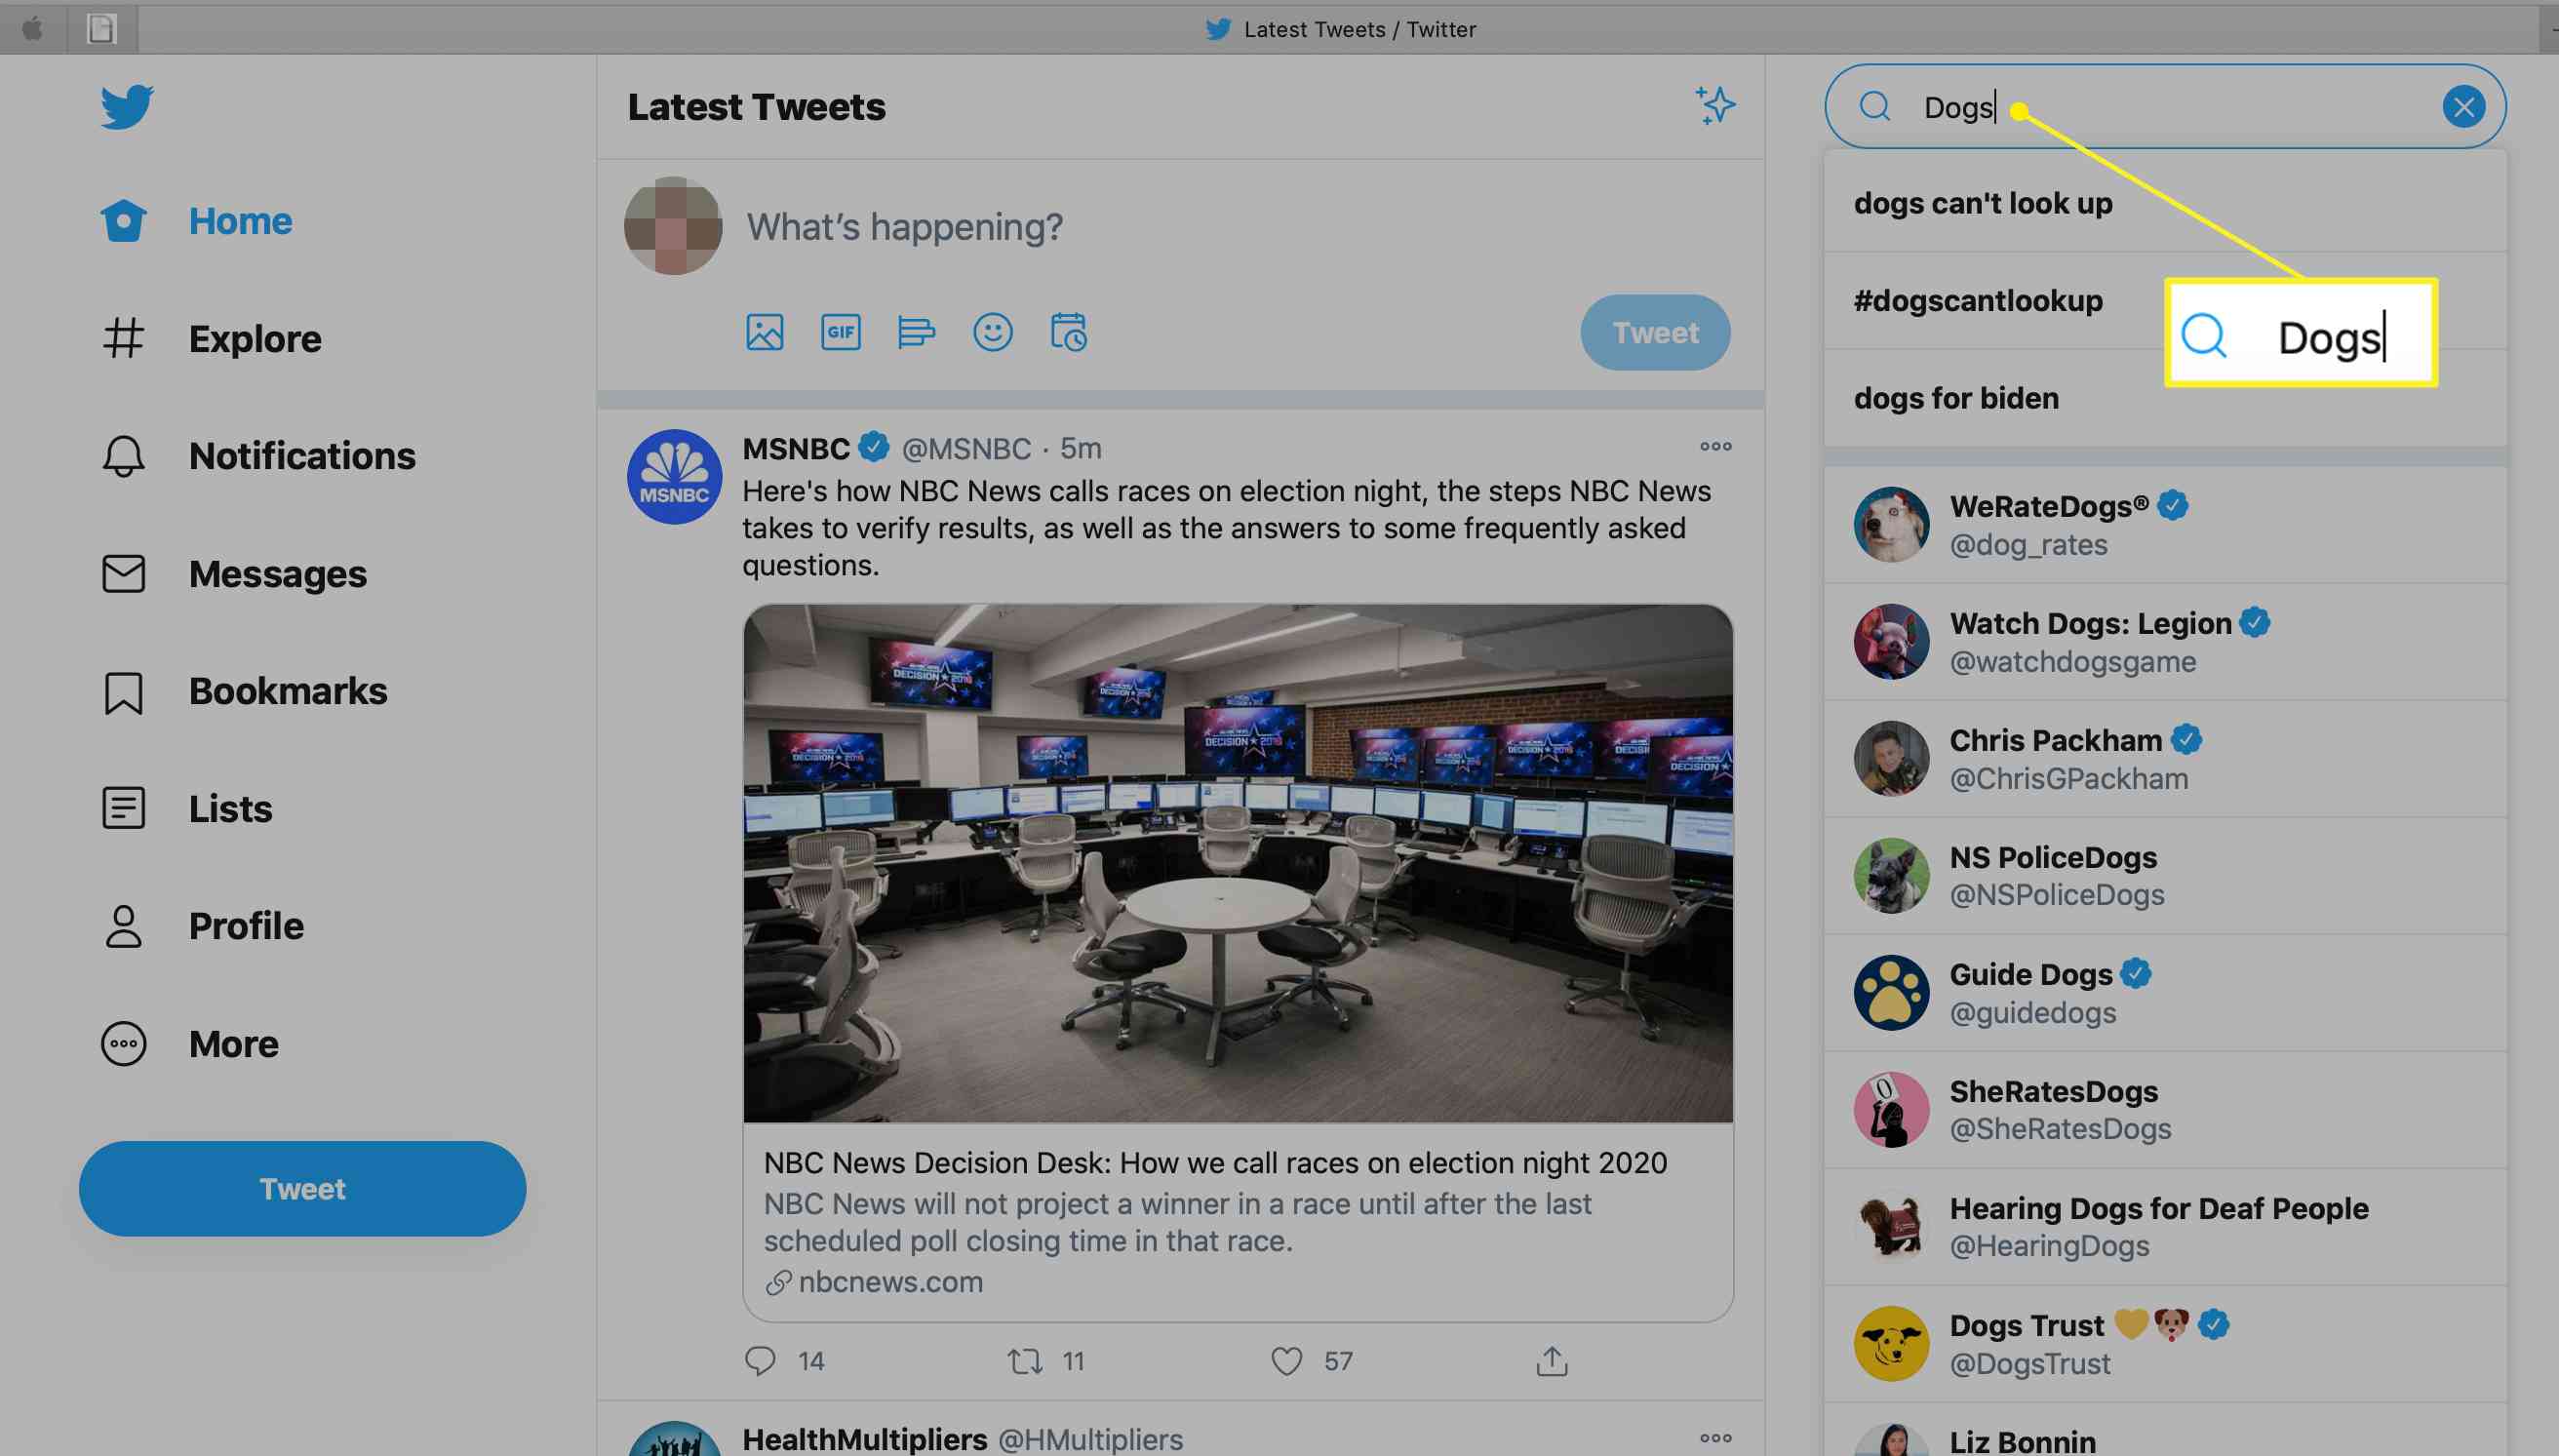Expand the dogs for biden suggestion
Viewport: 2559px width, 1456px height.
[x=1956, y=396]
